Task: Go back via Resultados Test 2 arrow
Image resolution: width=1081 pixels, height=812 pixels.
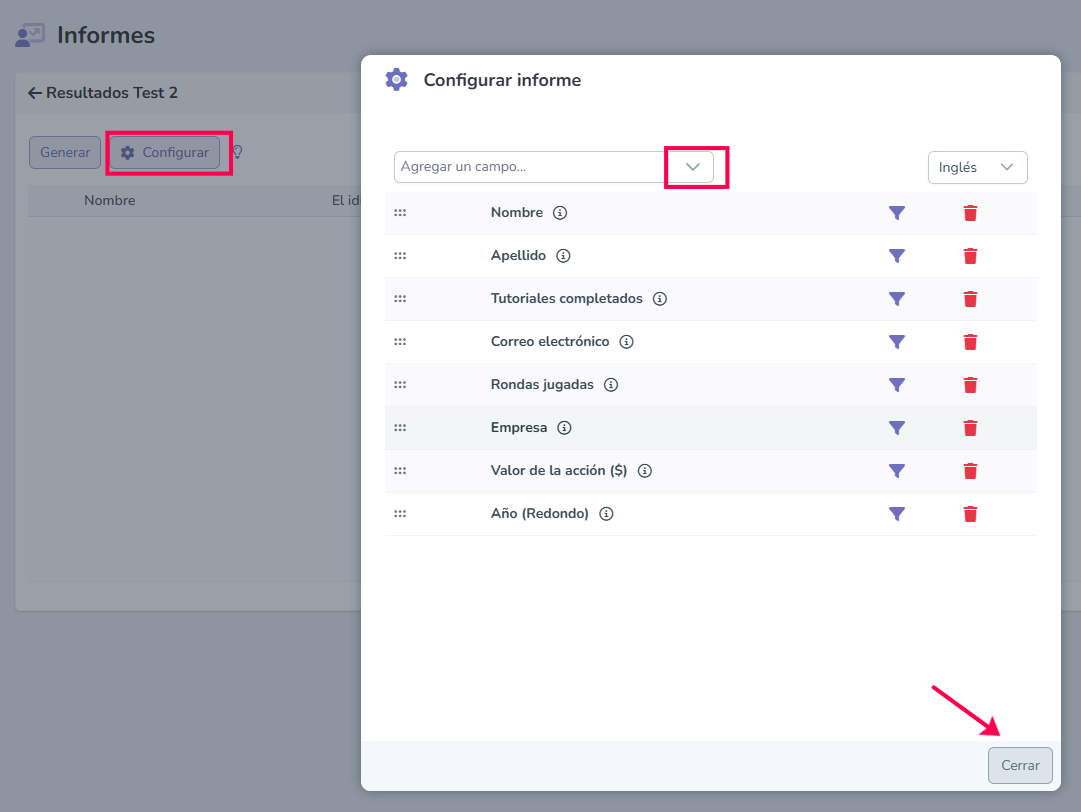Action: point(34,93)
